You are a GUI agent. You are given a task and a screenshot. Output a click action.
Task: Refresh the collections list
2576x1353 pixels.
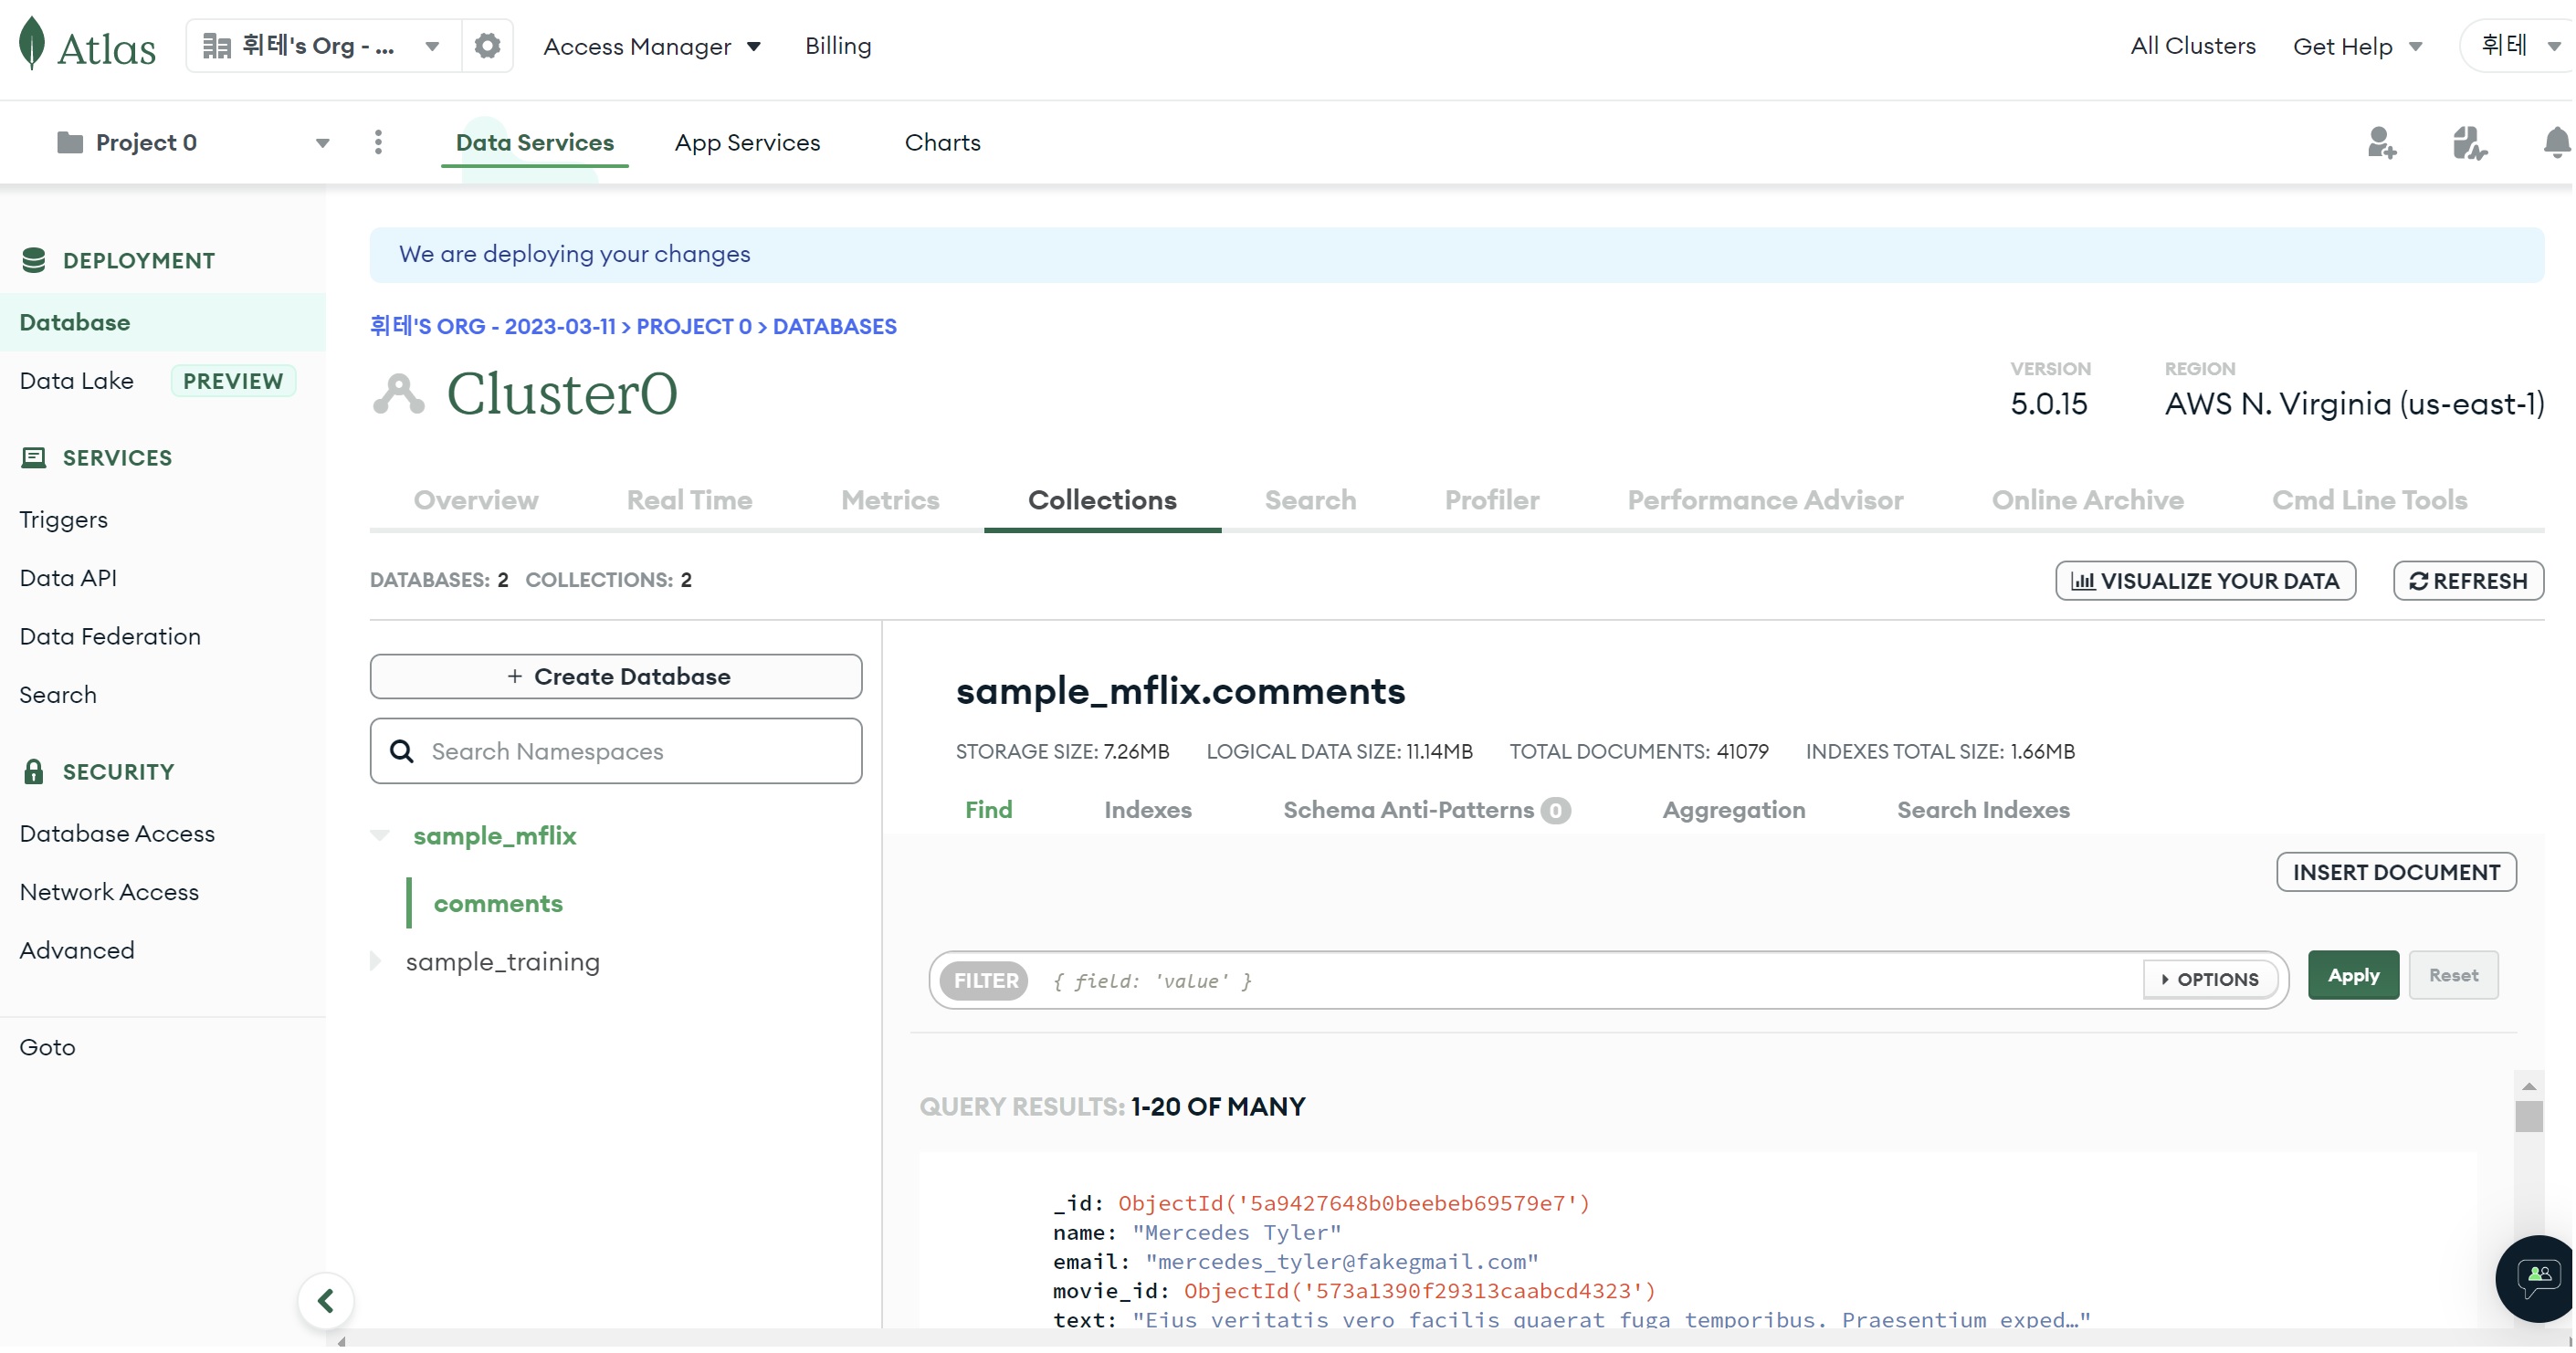pyautogui.click(x=2468, y=581)
